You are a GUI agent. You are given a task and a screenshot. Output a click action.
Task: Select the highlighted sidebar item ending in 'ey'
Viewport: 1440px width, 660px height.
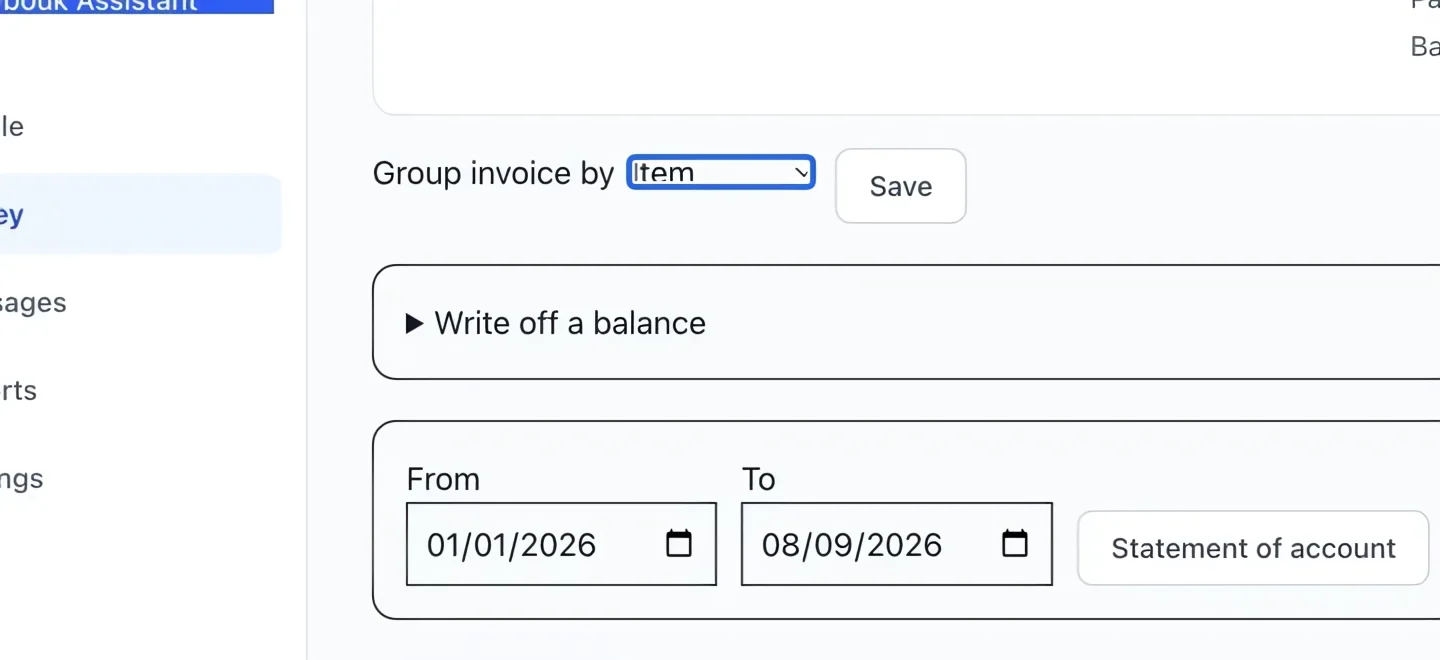[x=140, y=214]
